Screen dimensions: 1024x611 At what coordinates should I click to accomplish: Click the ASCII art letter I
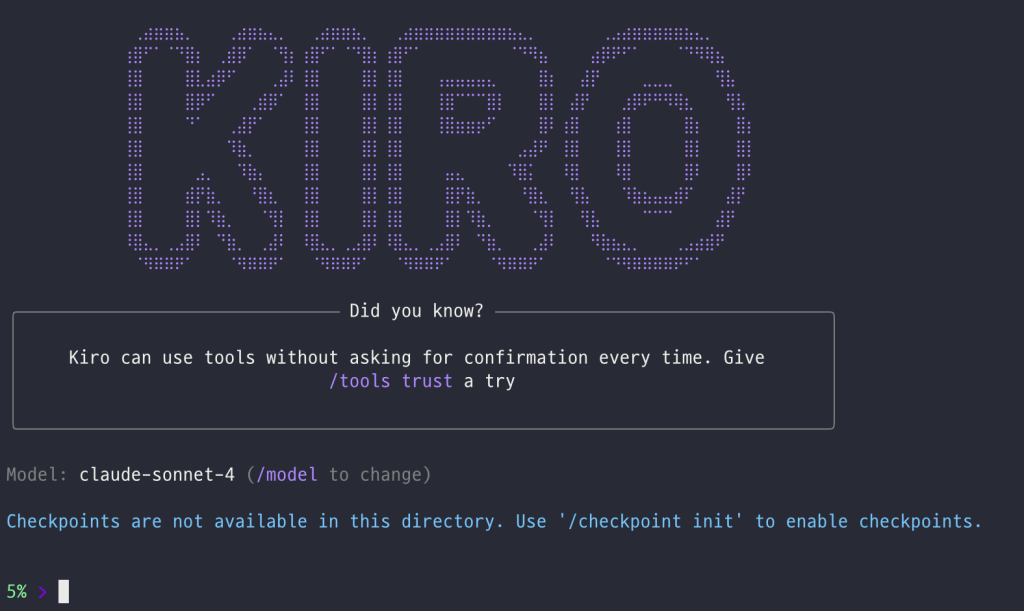pyautogui.click(x=340, y=148)
